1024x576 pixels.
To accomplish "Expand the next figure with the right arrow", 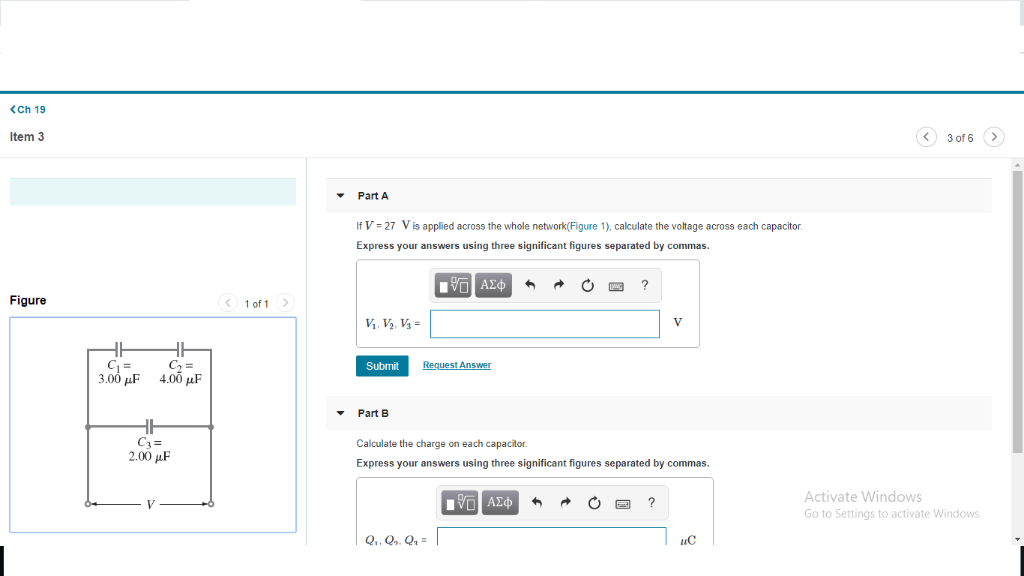I will (x=286, y=302).
